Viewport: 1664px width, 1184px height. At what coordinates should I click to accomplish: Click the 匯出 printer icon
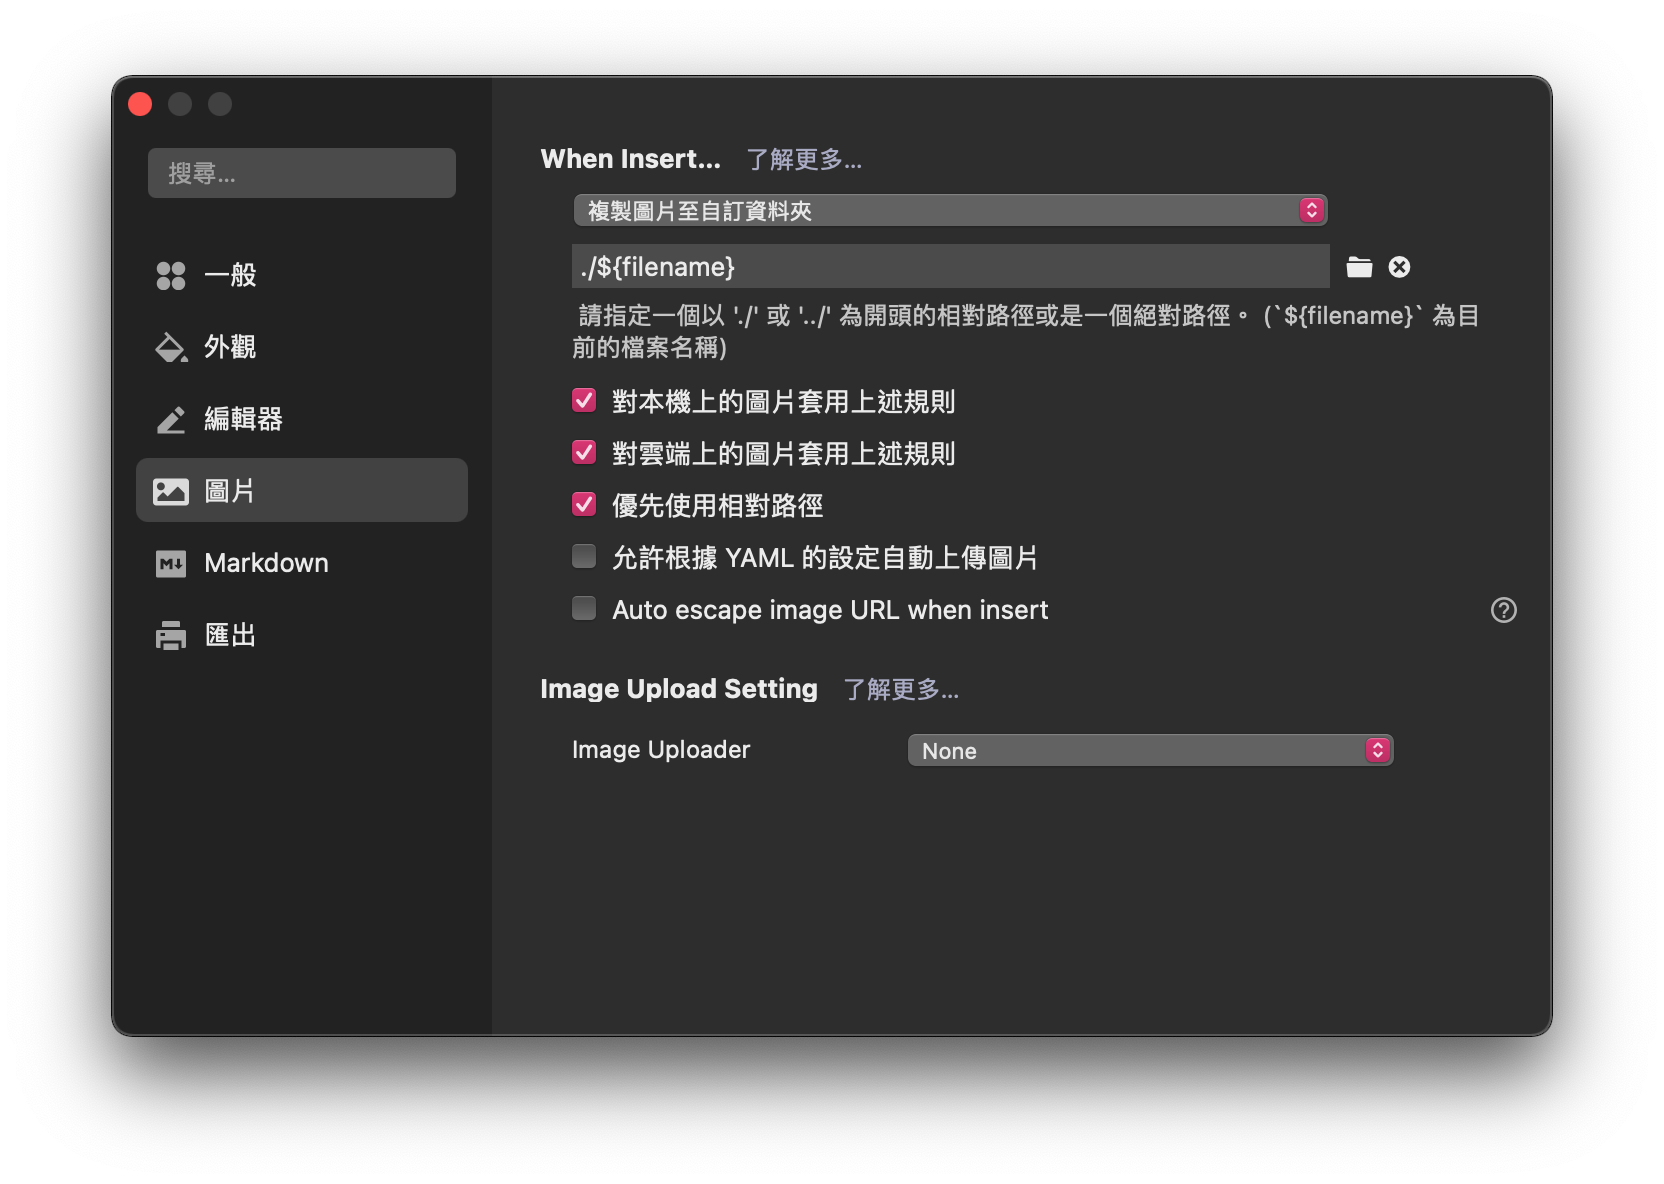[x=171, y=636]
